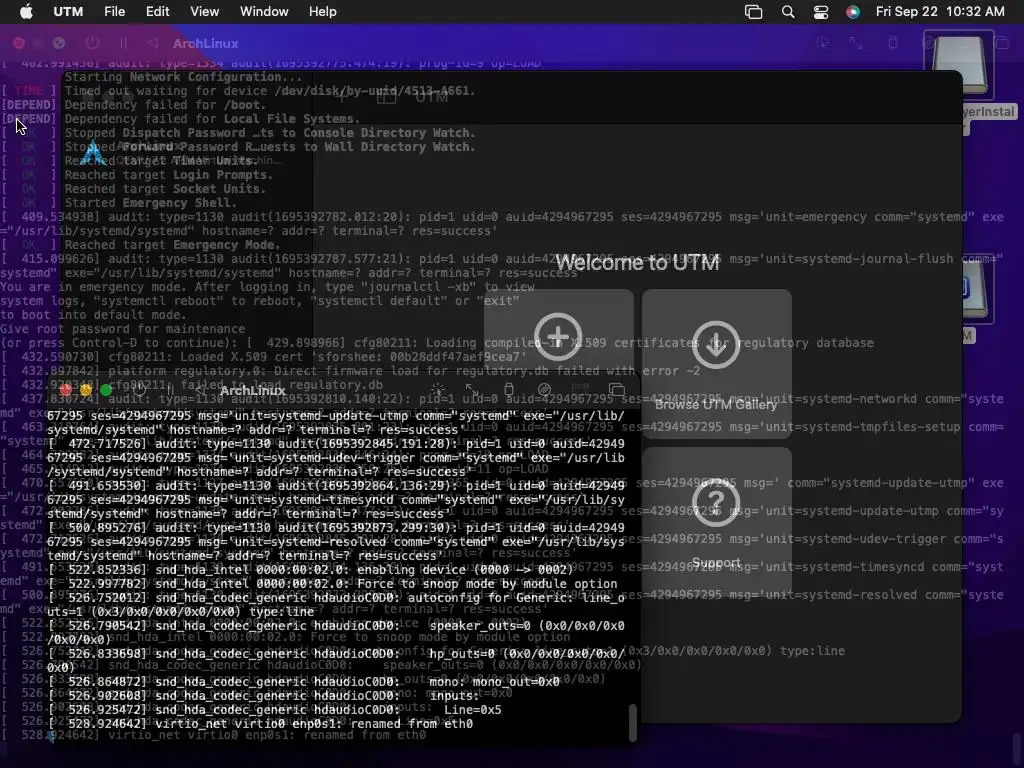Launch Siri from the menu bar
This screenshot has width=1024, height=768.
[852, 12]
